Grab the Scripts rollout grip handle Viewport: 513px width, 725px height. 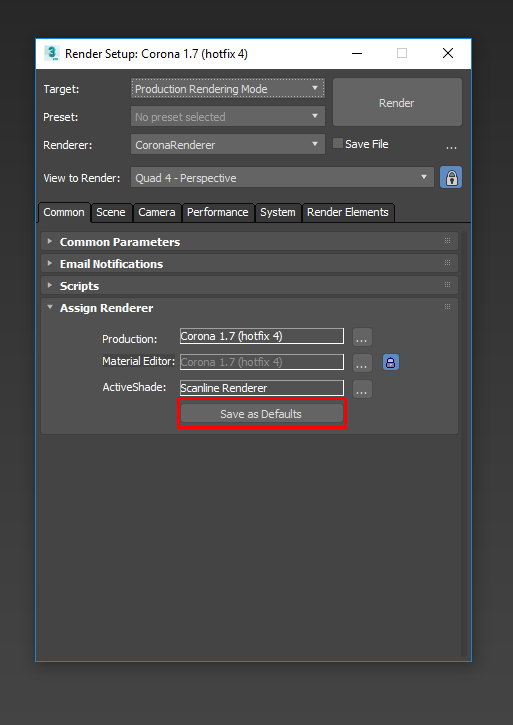pyautogui.click(x=447, y=284)
